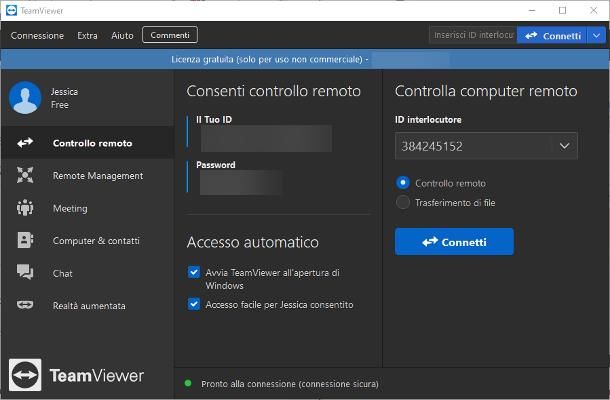This screenshot has width=610, height=400.
Task: Click the Chat bubbles icon
Action: [x=25, y=272]
